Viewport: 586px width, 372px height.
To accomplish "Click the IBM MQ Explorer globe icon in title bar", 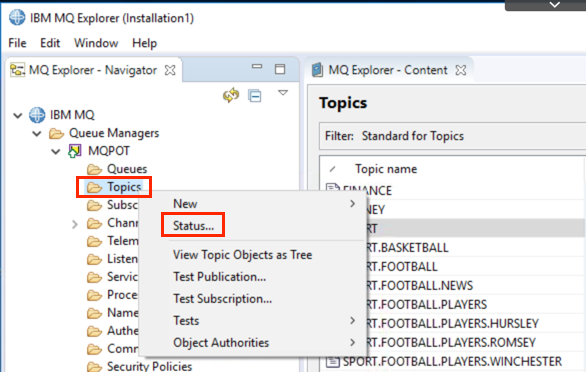I will [x=17, y=18].
